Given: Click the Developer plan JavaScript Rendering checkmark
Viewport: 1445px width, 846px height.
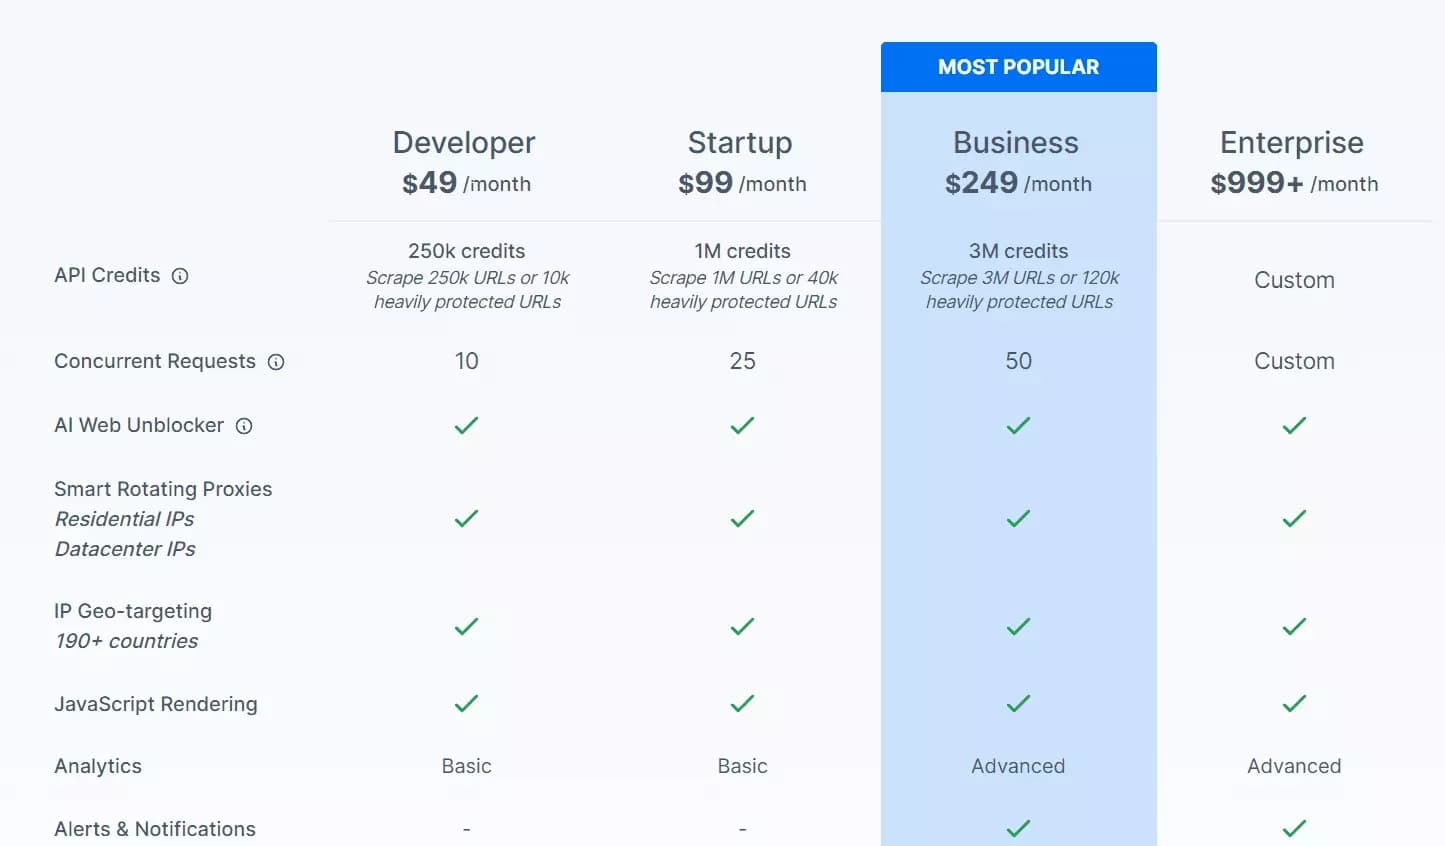Looking at the screenshot, I should coord(466,704).
